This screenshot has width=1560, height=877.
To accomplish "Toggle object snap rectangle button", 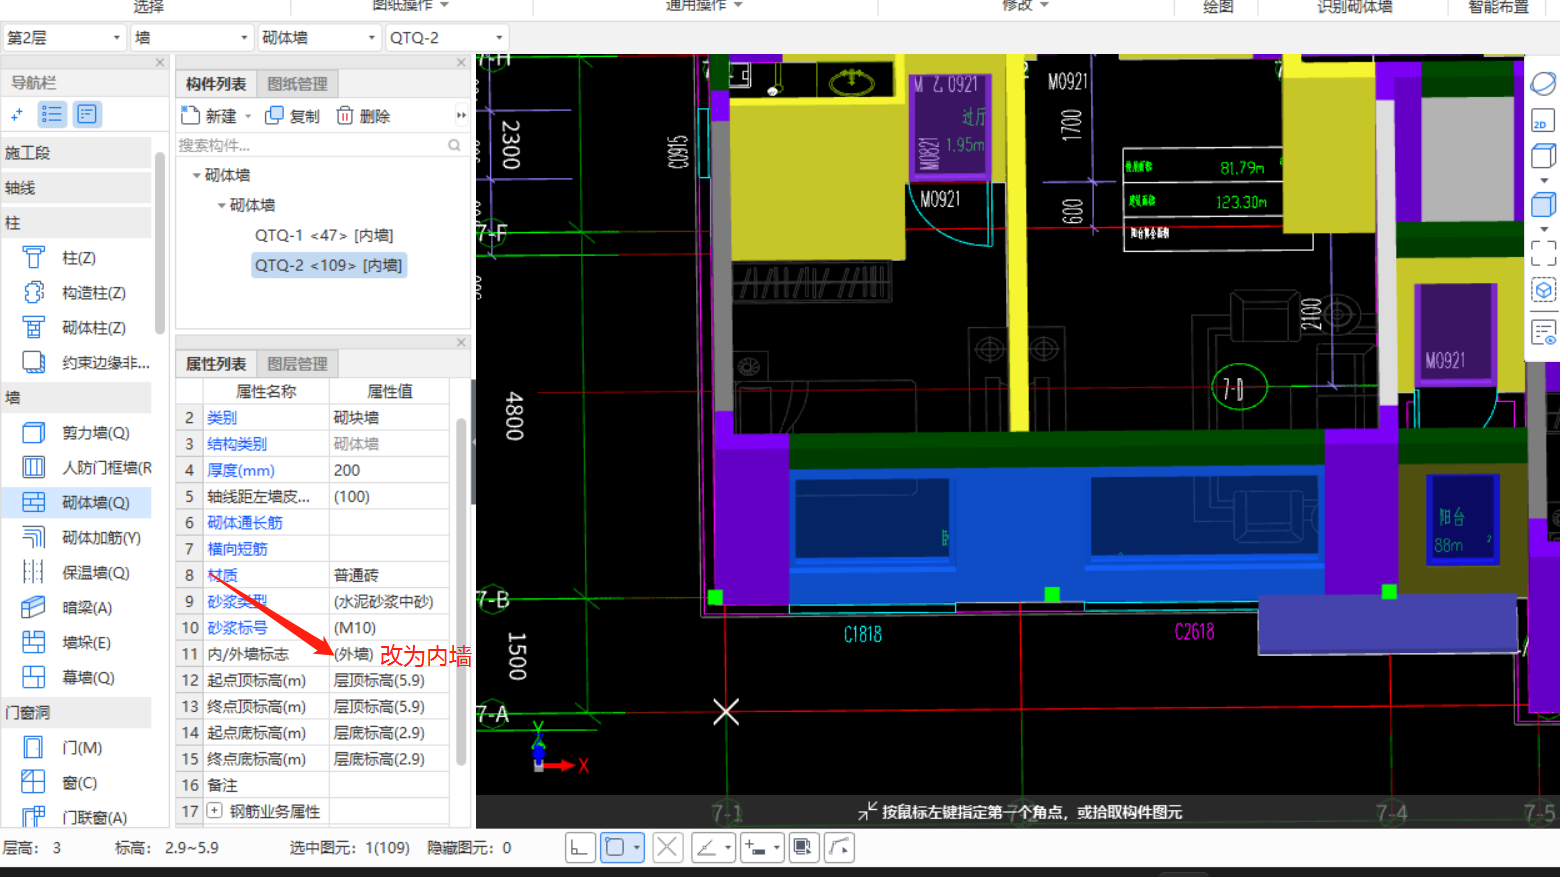I will tap(615, 848).
